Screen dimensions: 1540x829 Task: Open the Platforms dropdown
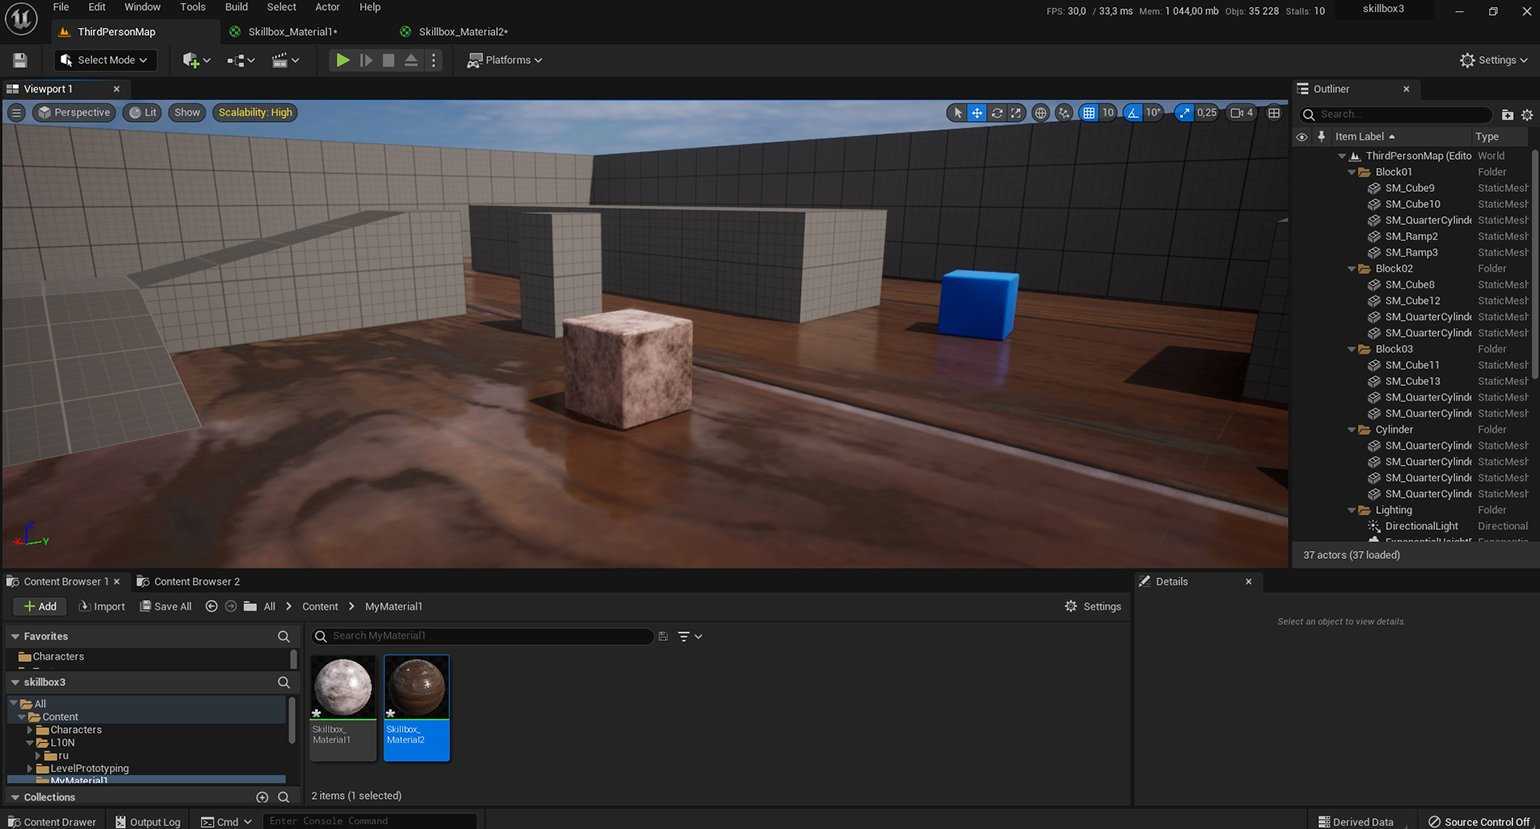[x=505, y=60]
